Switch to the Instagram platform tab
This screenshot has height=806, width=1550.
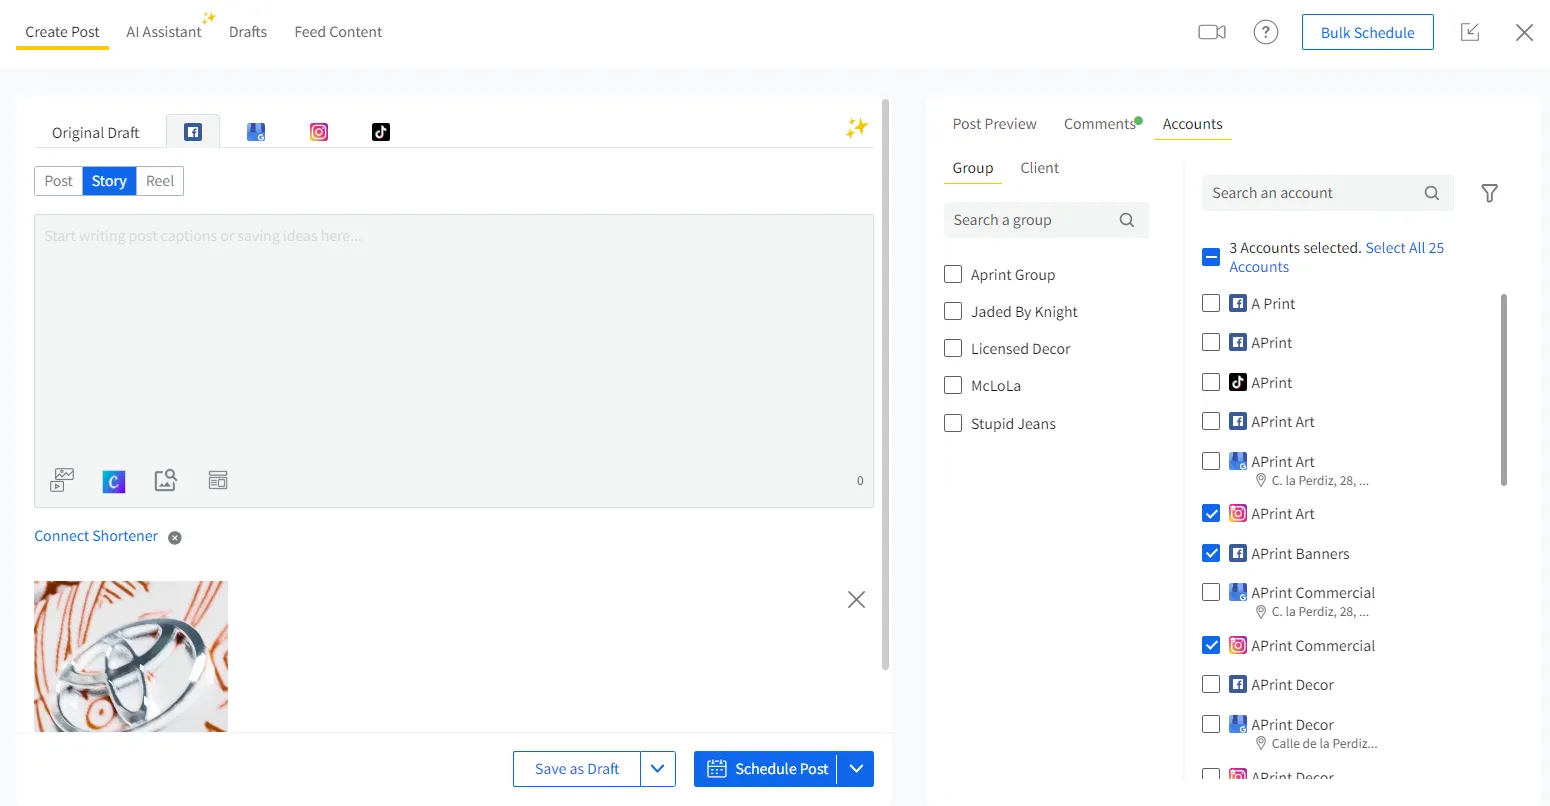tap(319, 132)
